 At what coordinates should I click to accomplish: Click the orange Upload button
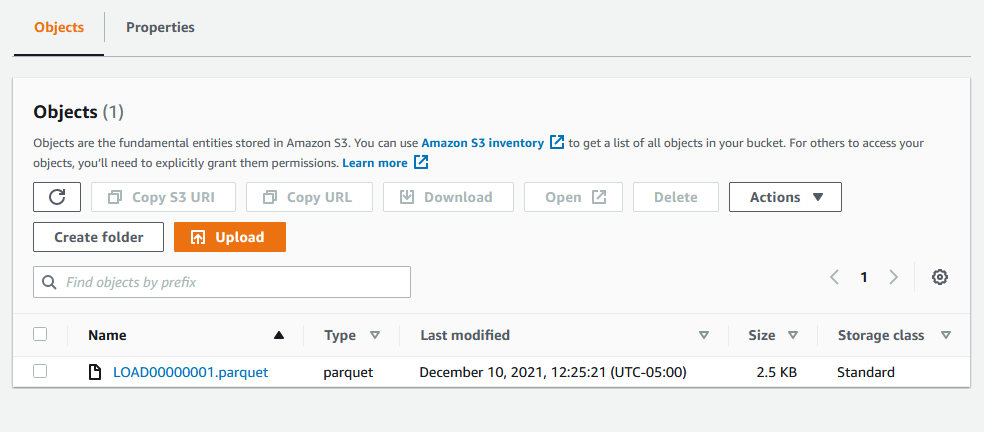tap(229, 237)
